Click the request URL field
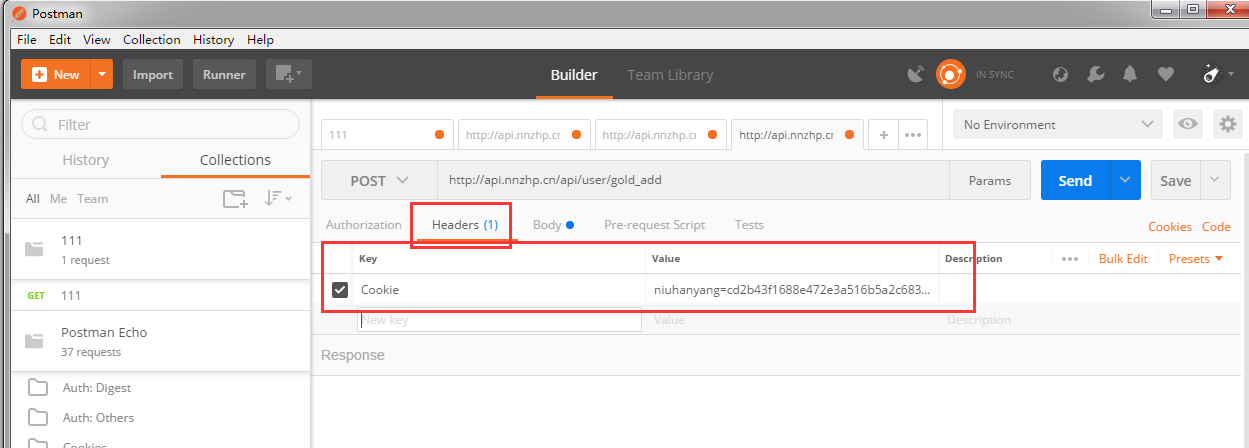Screen dimensions: 1249x448 (693, 181)
